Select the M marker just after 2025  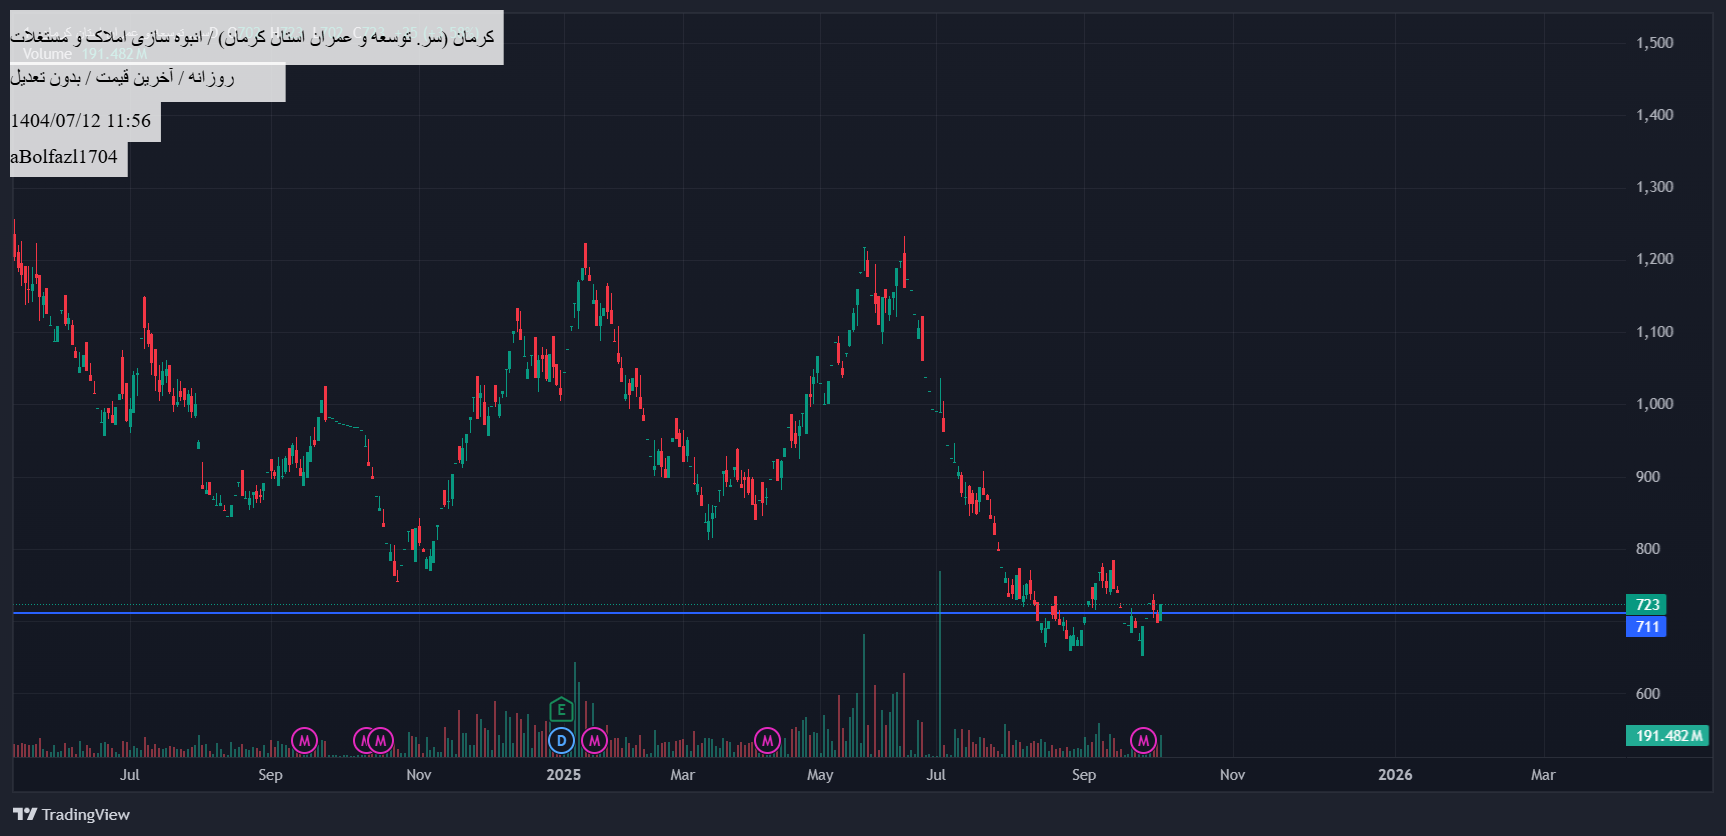594,741
